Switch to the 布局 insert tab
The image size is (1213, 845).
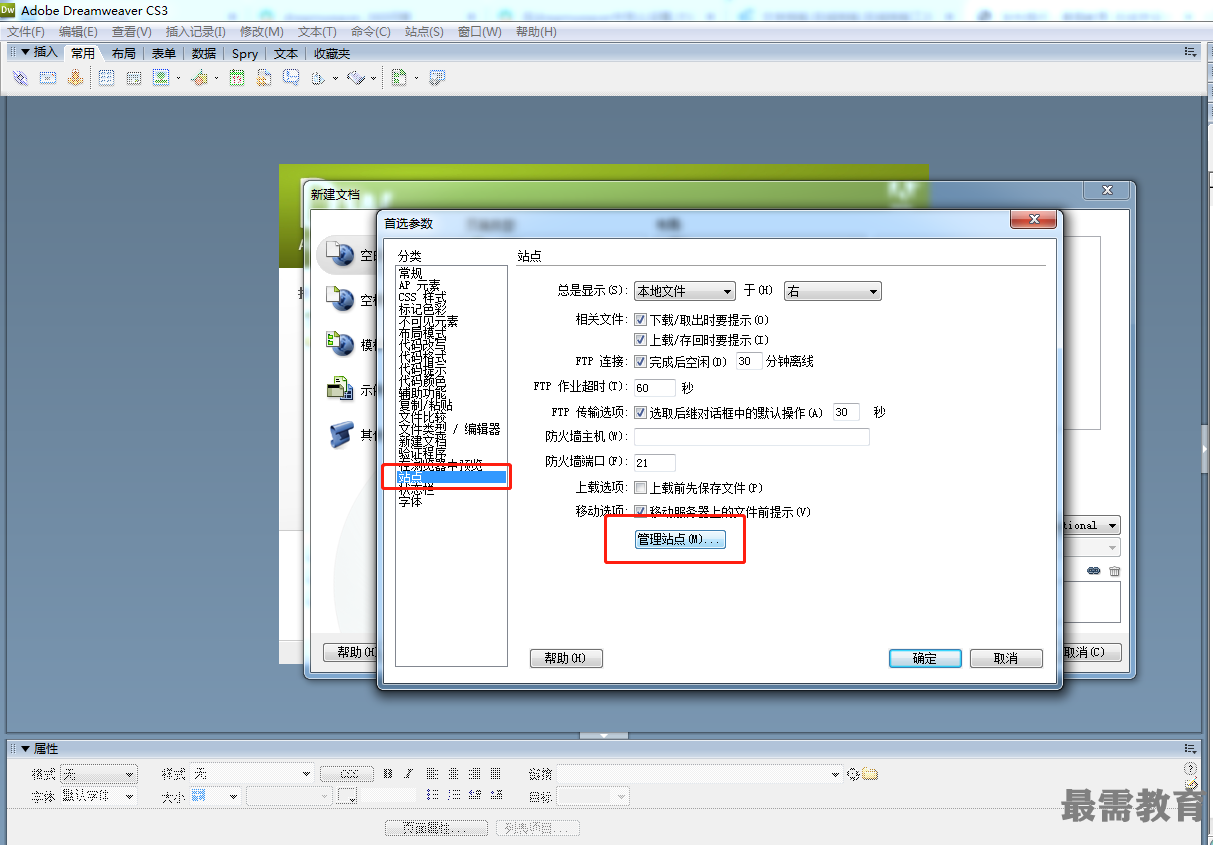[123, 54]
